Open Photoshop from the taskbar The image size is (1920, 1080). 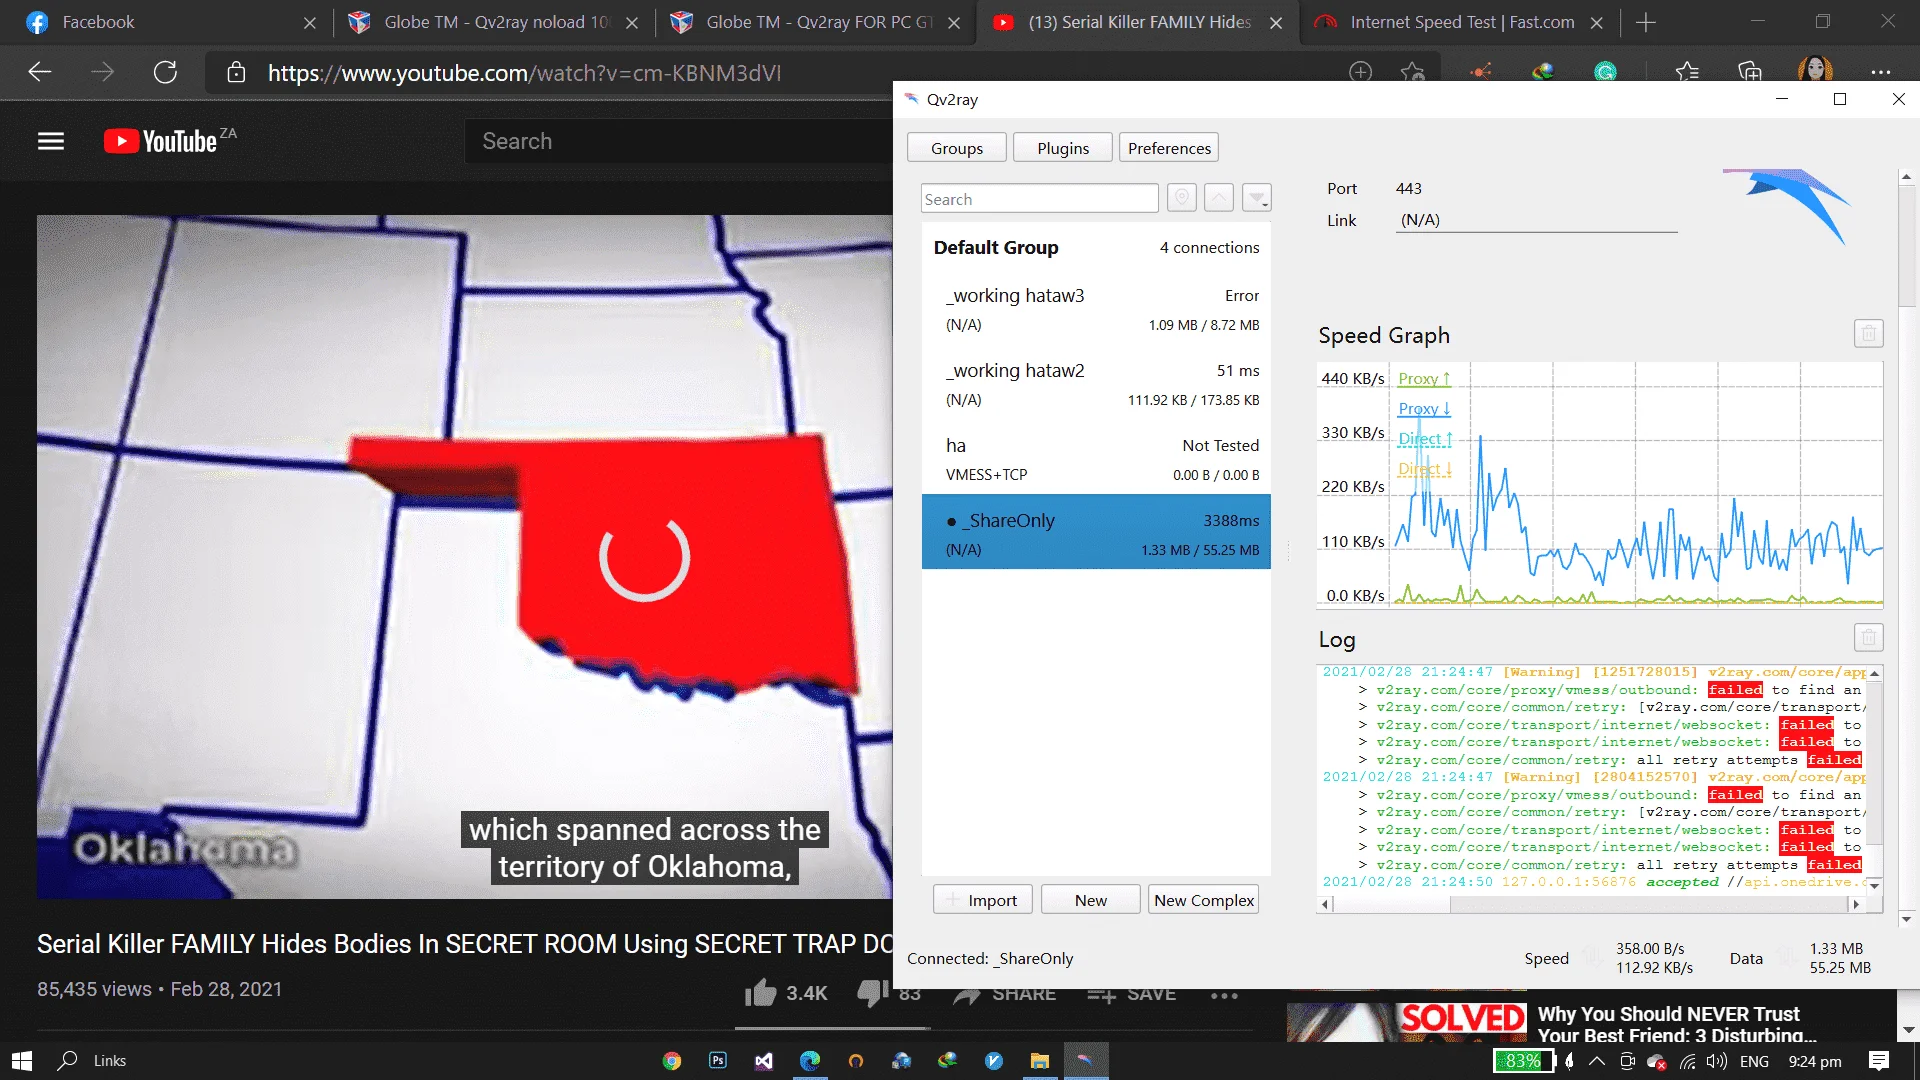coord(718,1061)
